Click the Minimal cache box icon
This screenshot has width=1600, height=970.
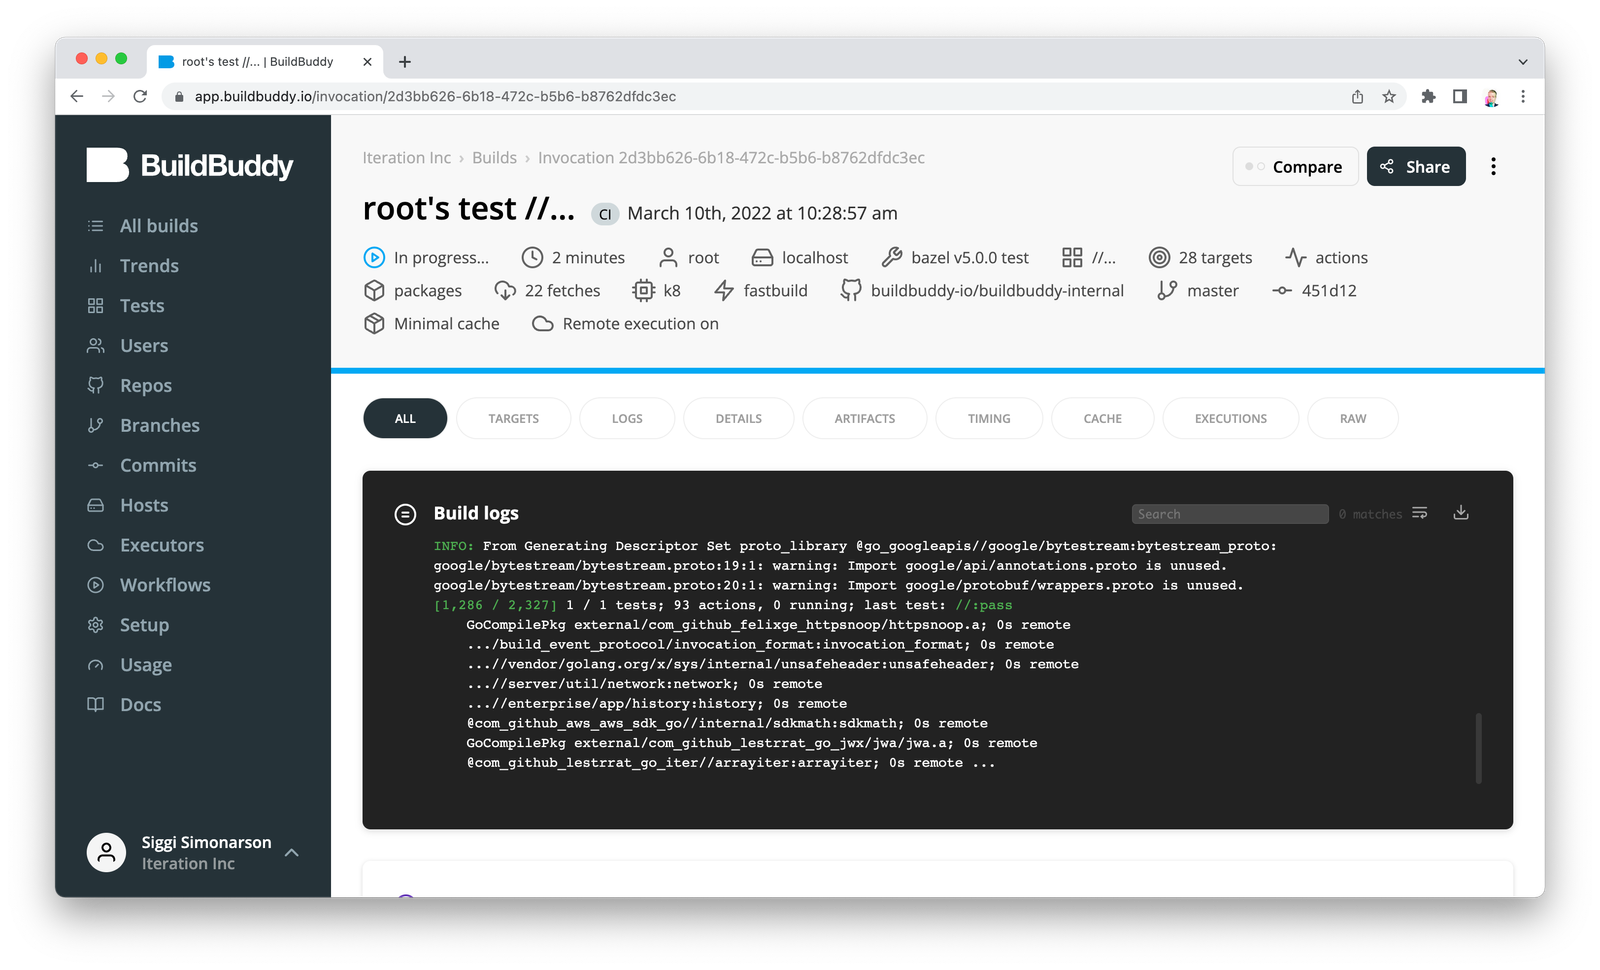[374, 324]
